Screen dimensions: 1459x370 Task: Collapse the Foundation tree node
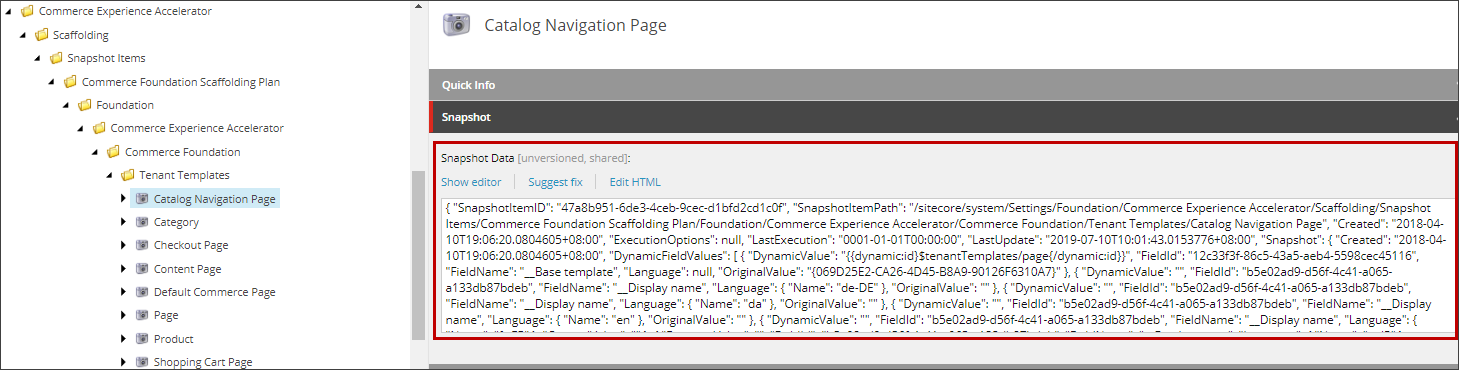click(67, 105)
